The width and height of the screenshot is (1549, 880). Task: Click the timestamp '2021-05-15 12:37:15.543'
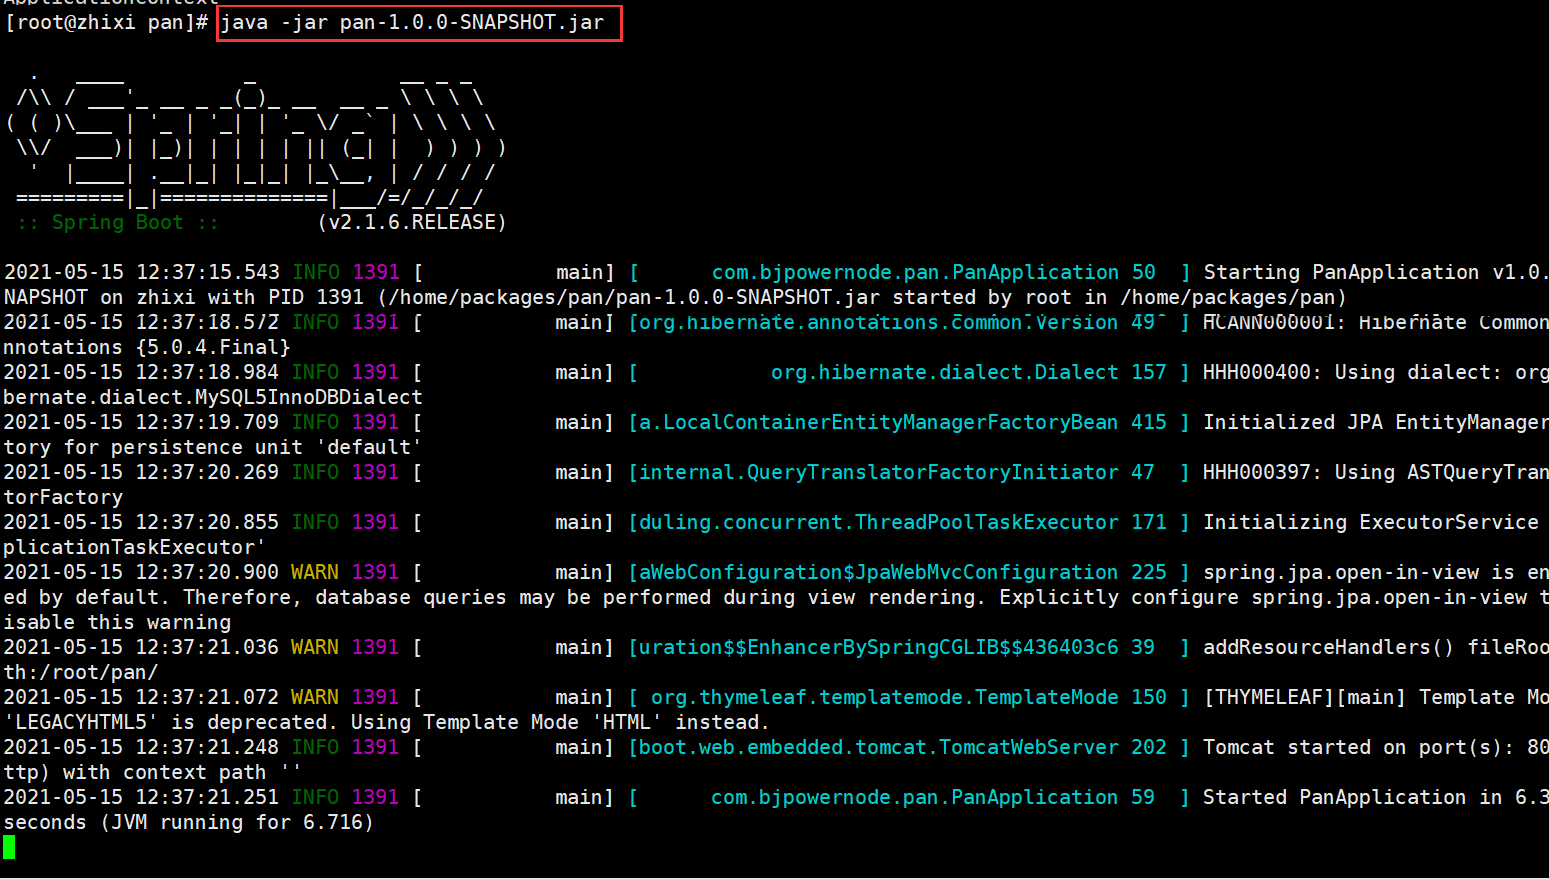142,272
